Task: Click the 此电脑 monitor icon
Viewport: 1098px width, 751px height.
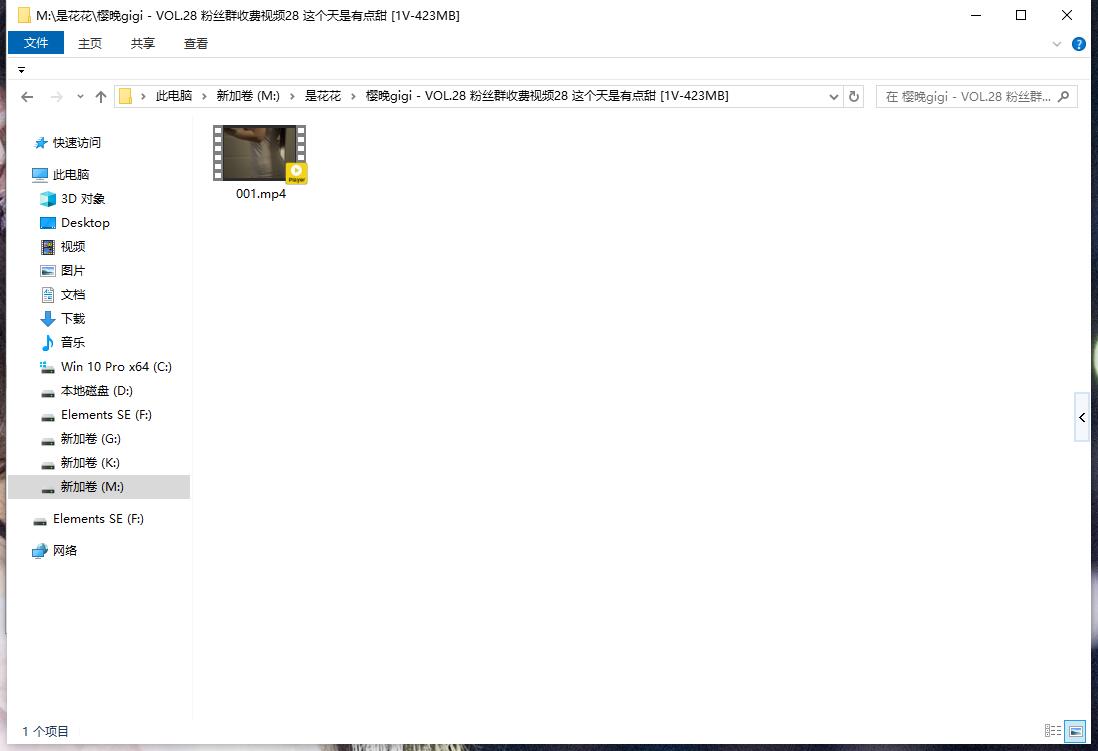Action: point(40,174)
